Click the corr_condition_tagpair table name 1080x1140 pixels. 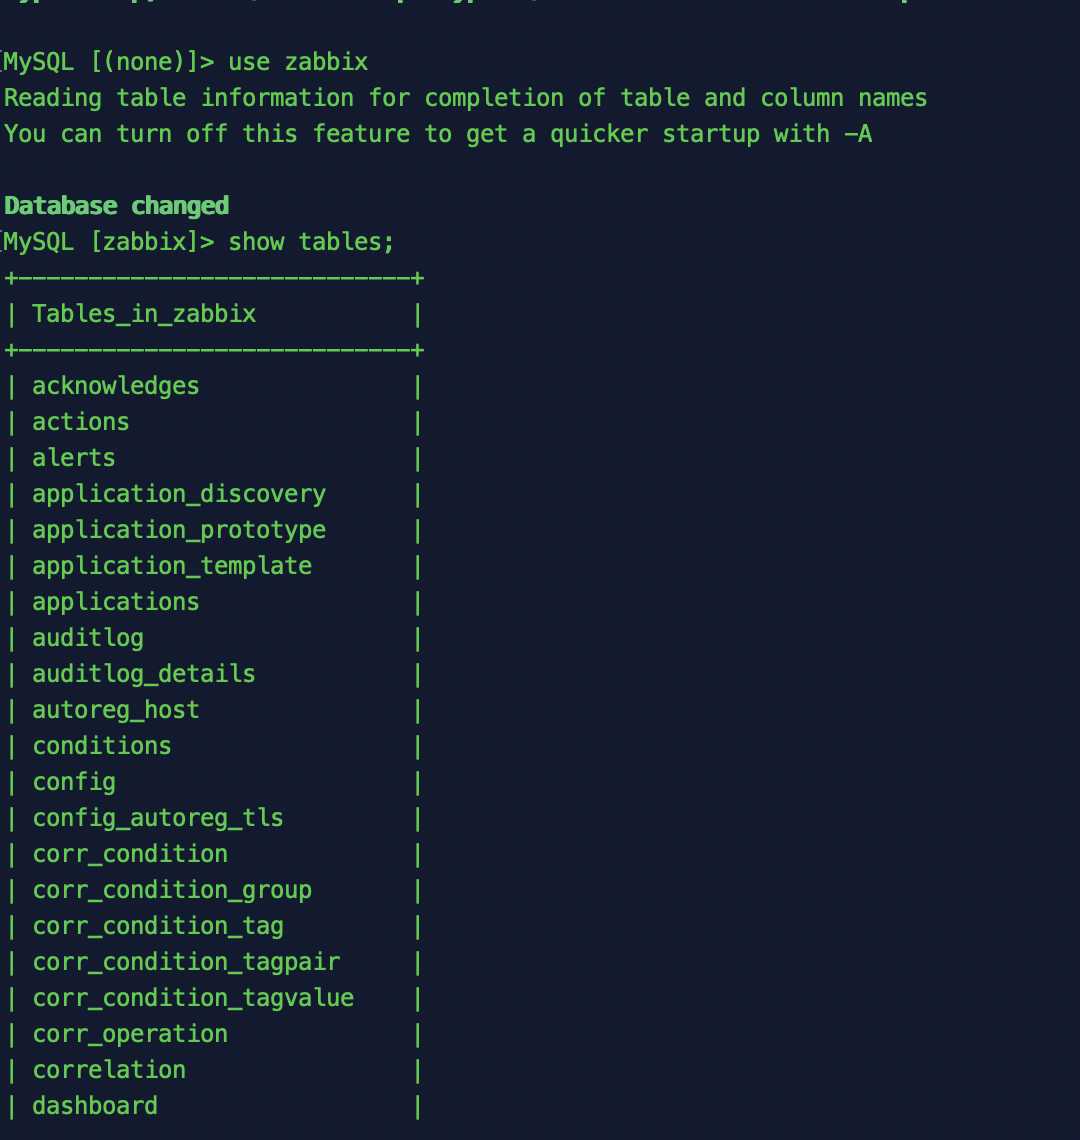pos(186,962)
